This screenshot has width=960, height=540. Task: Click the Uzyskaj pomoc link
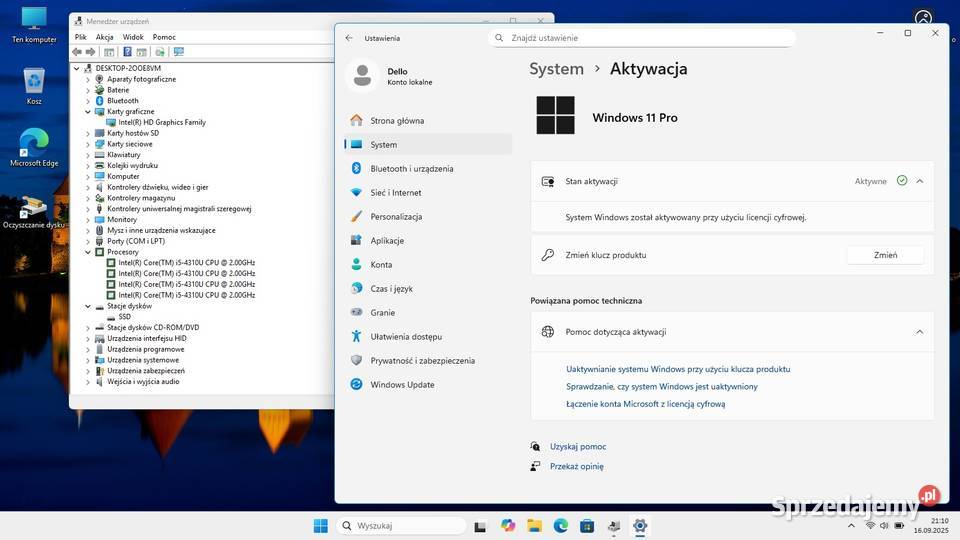click(578, 446)
